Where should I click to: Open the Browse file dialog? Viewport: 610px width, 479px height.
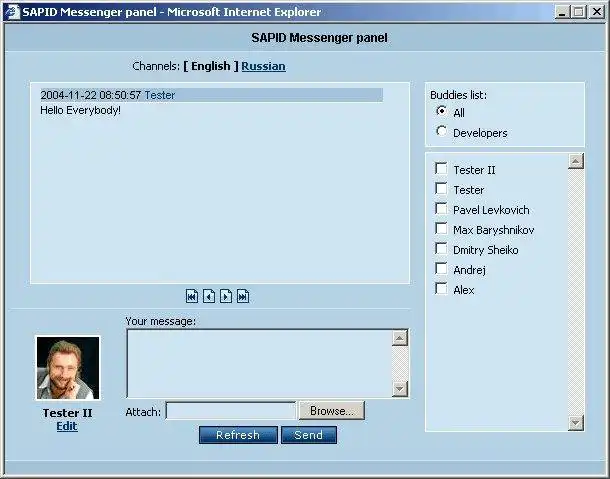[x=331, y=411]
